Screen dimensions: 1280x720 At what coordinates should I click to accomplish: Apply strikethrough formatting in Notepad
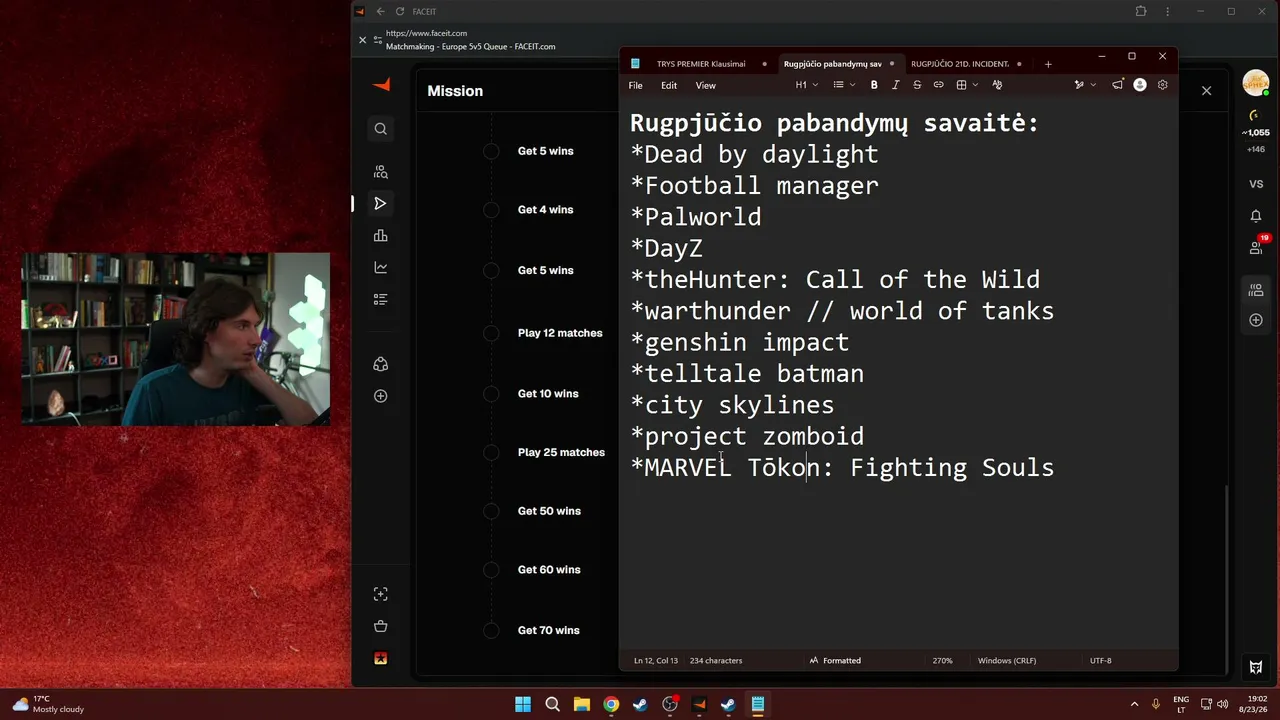917,85
